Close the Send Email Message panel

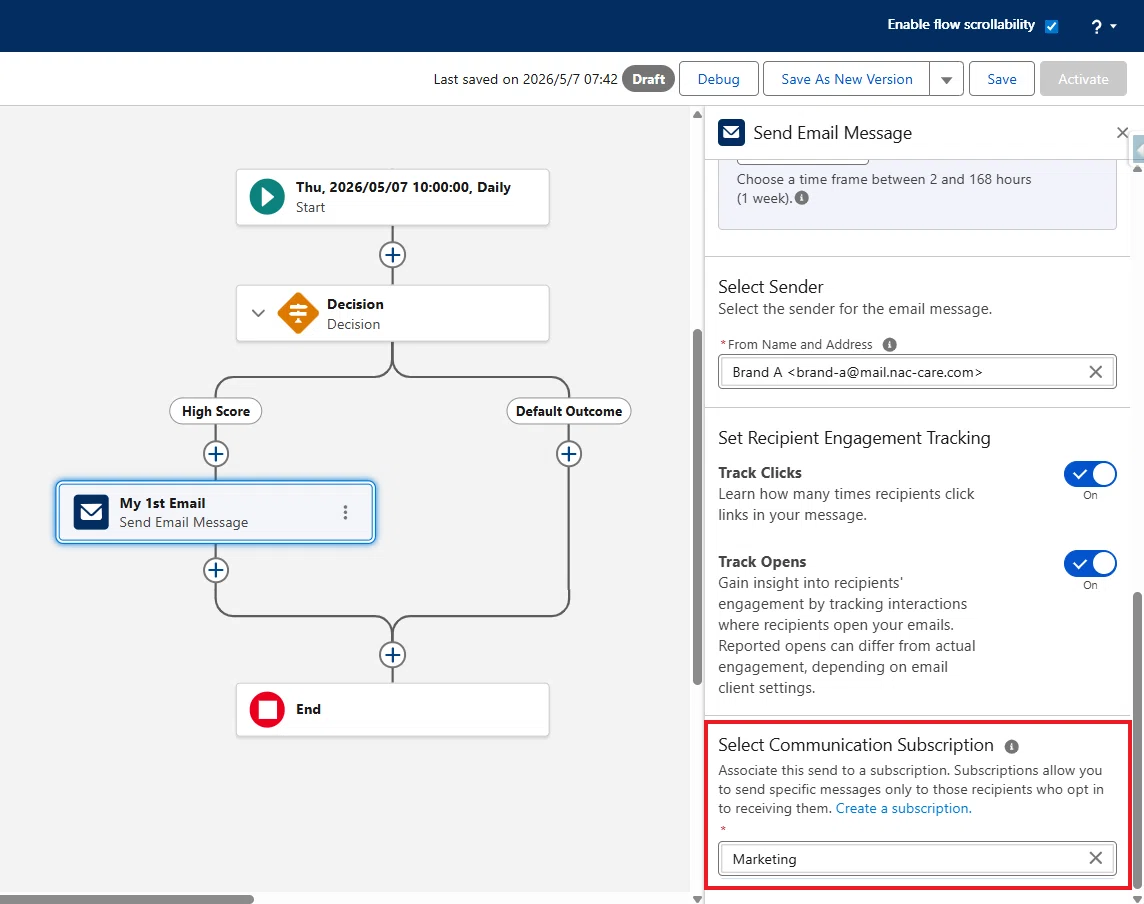coord(1122,133)
